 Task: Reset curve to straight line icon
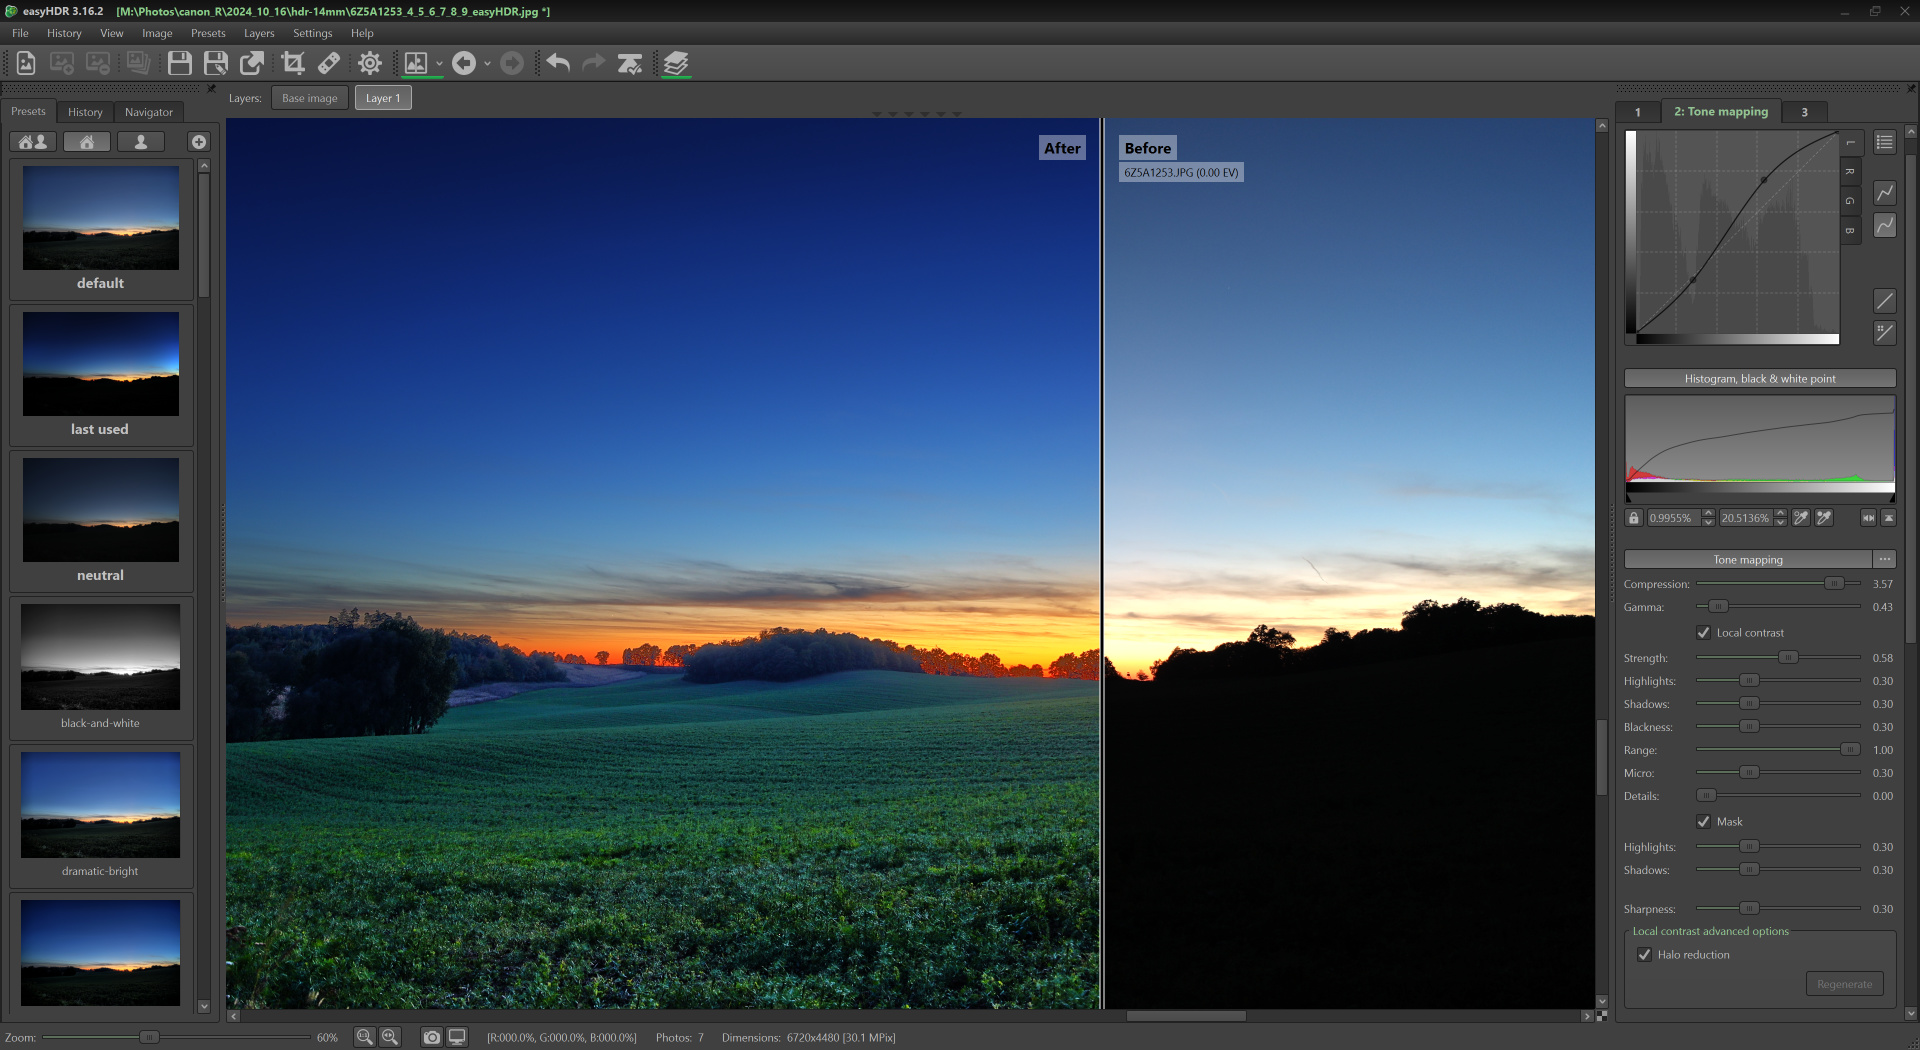pyautogui.click(x=1885, y=300)
